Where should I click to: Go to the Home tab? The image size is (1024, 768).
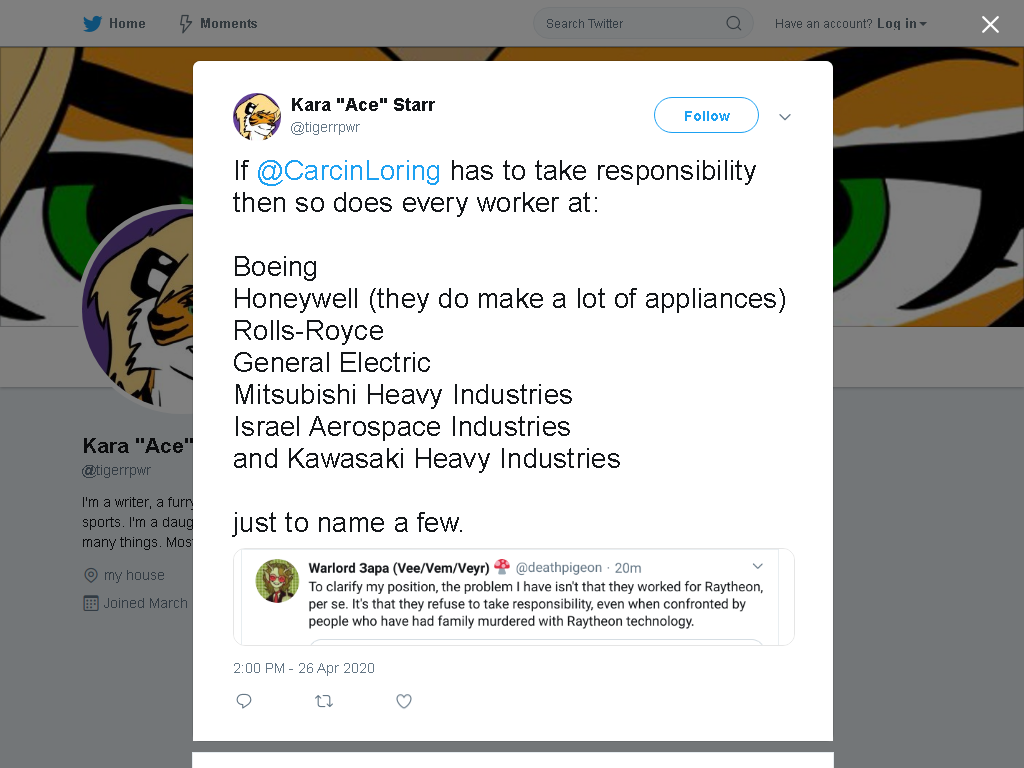click(x=114, y=24)
